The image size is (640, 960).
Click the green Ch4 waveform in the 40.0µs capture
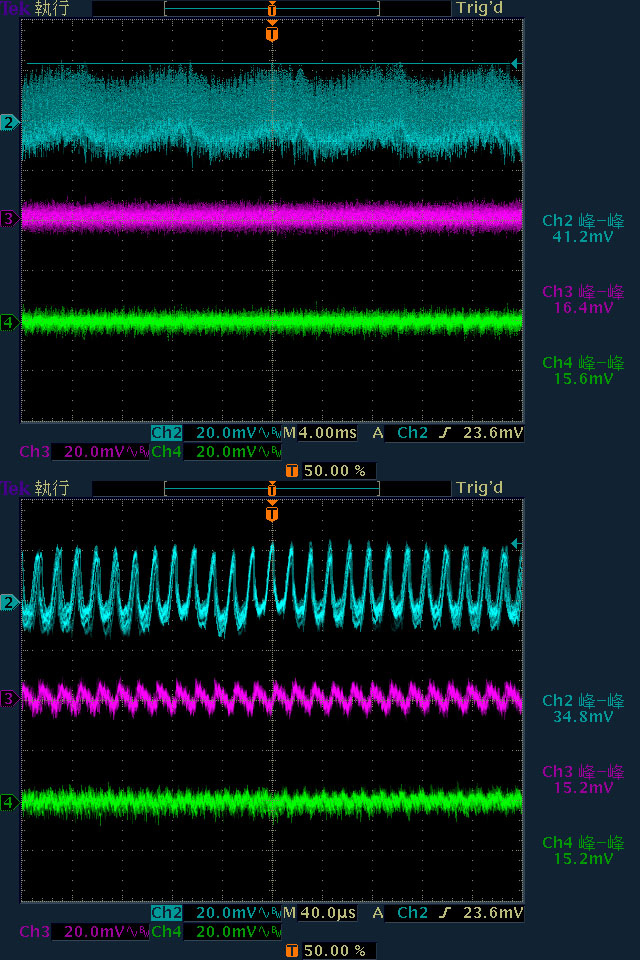(272, 802)
